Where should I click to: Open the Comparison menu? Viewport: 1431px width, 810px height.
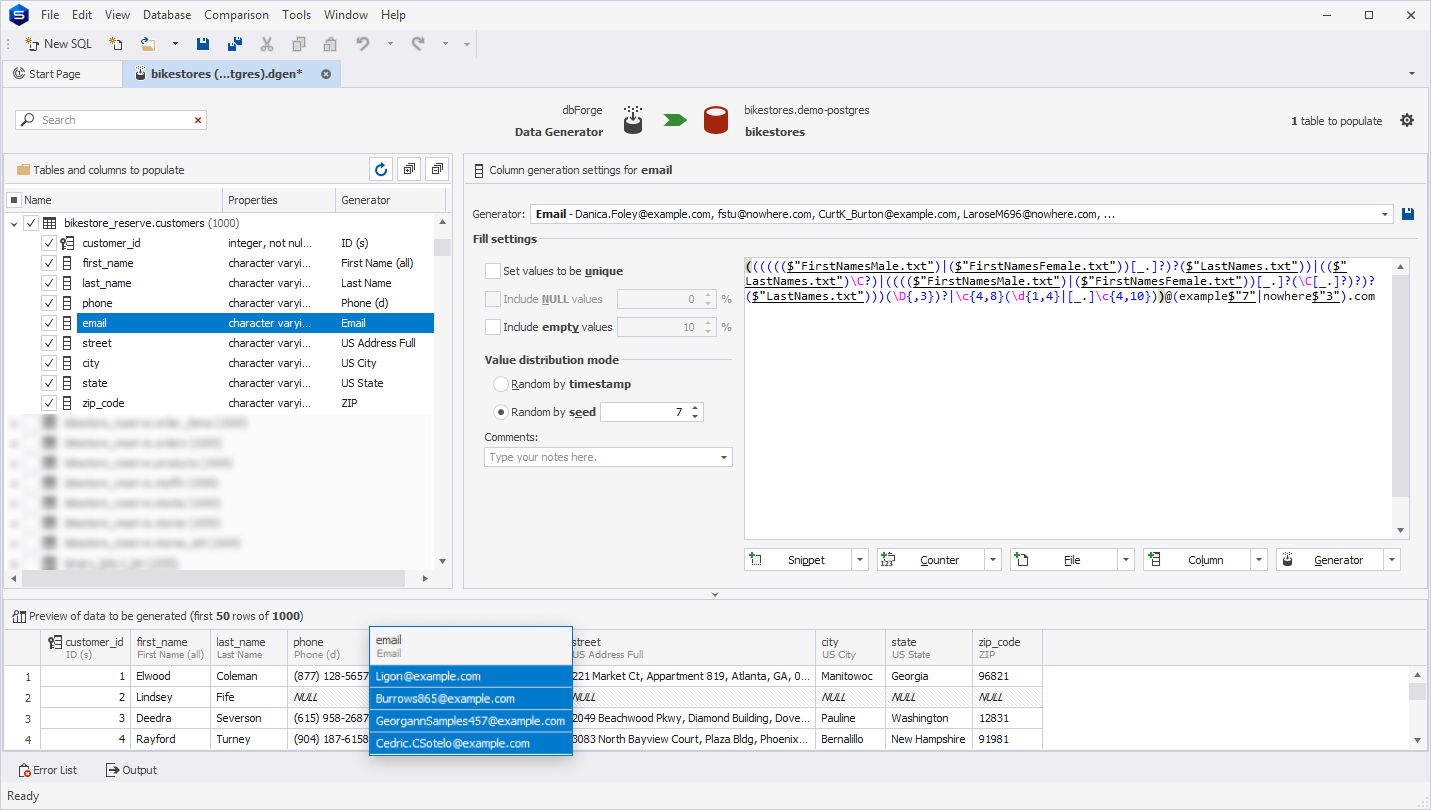[x=236, y=15]
